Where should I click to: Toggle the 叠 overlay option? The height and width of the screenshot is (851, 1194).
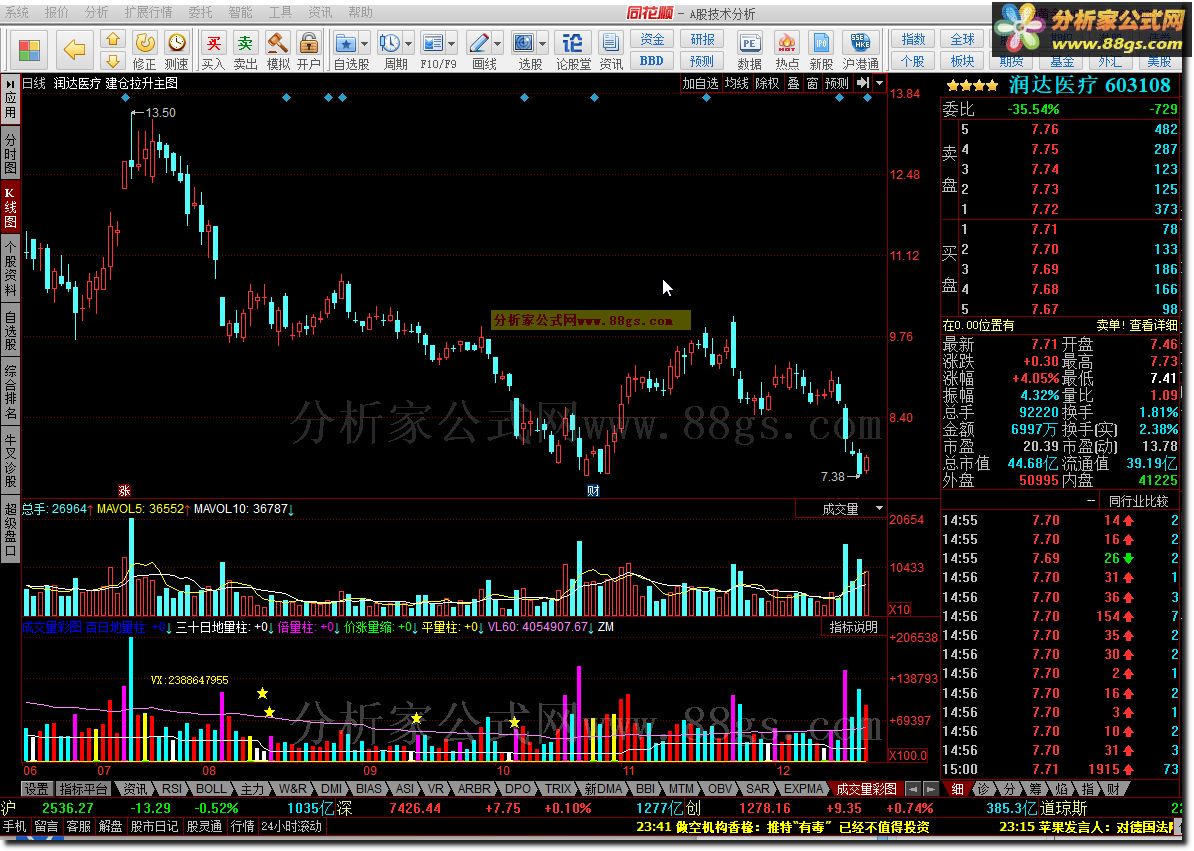tap(793, 83)
